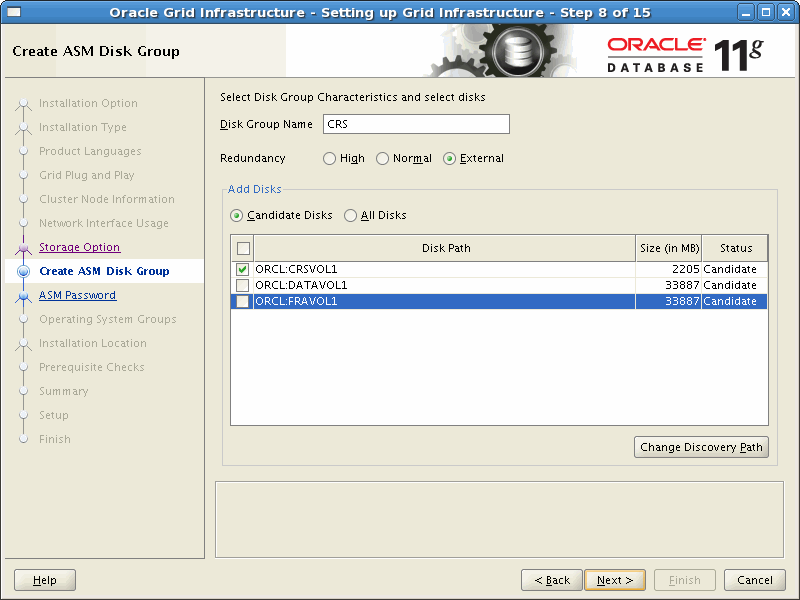
Task: Click the Prerequisite Checks step label
Action: pyautogui.click(x=92, y=367)
